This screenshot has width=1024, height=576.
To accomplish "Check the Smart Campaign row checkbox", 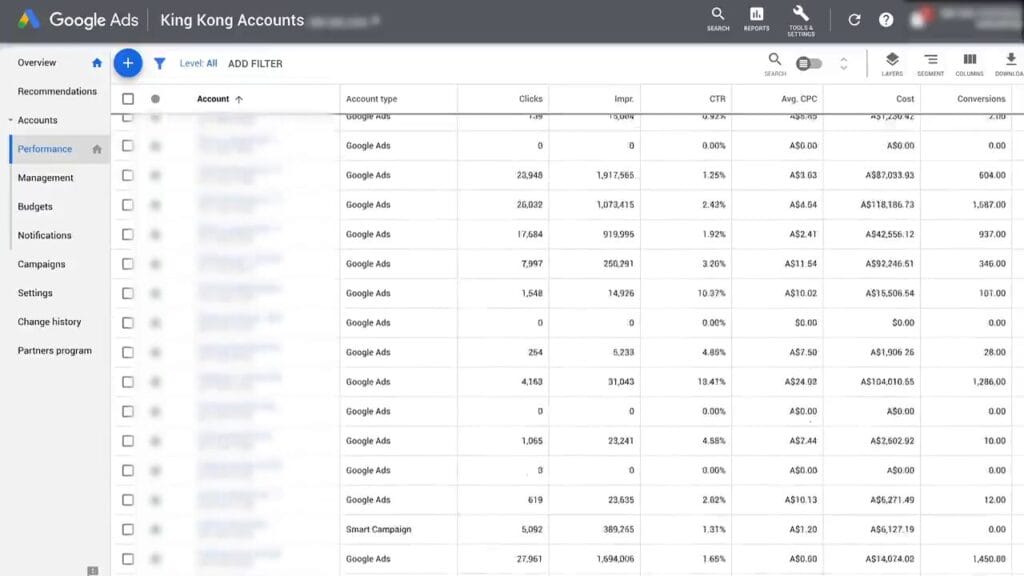I will 127,529.
